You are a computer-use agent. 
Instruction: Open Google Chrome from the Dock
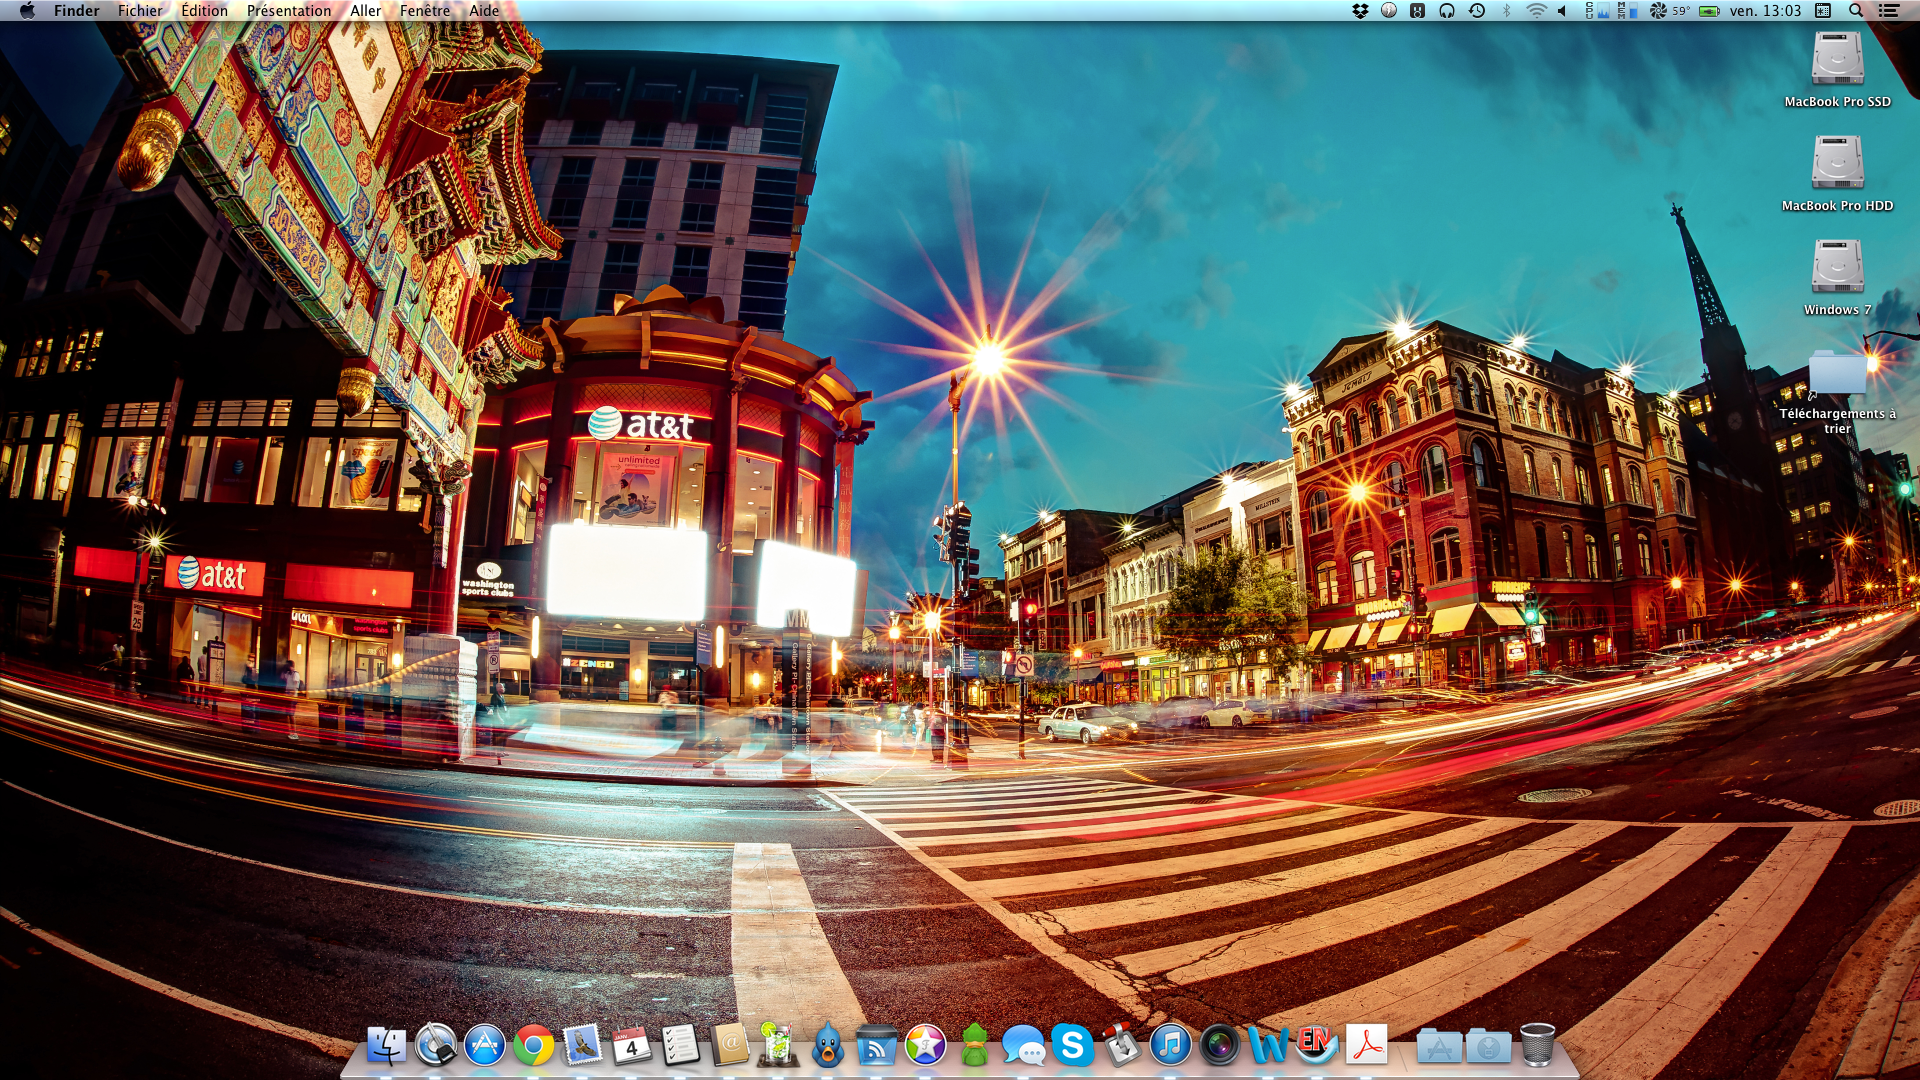click(x=533, y=1046)
